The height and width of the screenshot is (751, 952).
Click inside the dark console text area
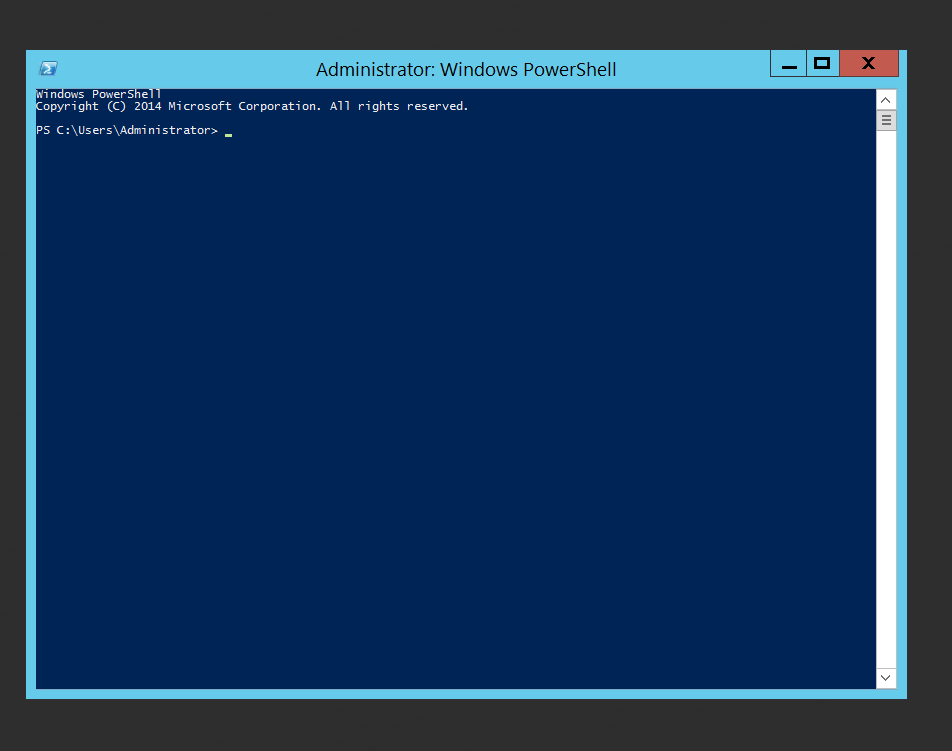pyautogui.click(x=450, y=400)
